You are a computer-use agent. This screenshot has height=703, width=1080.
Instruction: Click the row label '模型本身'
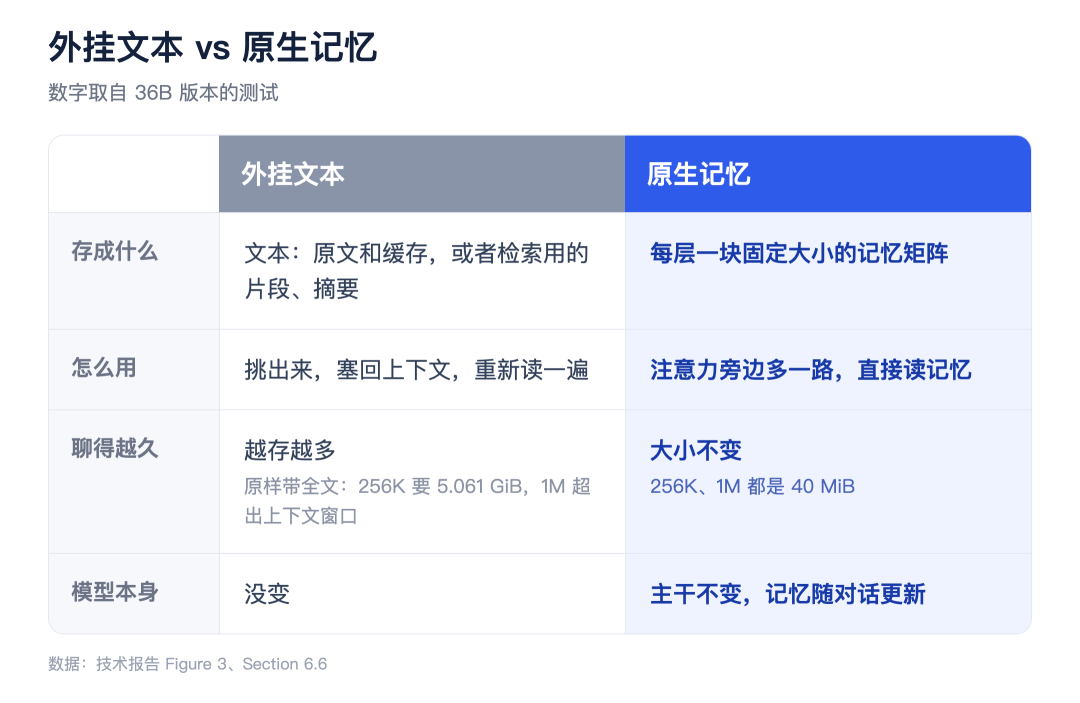[x=115, y=592]
